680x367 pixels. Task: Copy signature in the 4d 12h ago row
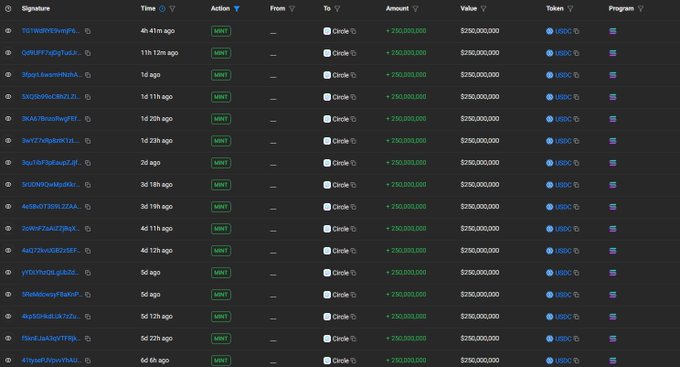[88, 251]
